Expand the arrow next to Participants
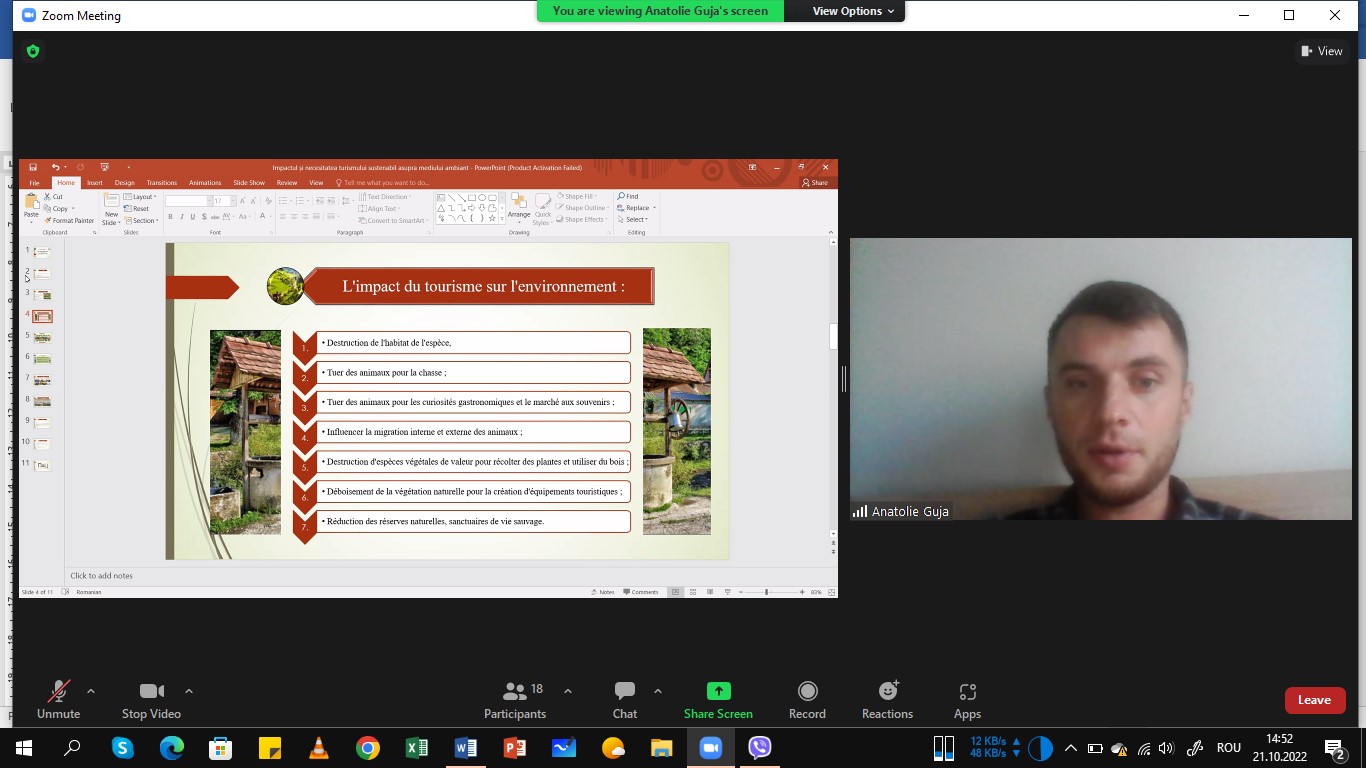Screen dimensions: 1366x768 pos(568,691)
